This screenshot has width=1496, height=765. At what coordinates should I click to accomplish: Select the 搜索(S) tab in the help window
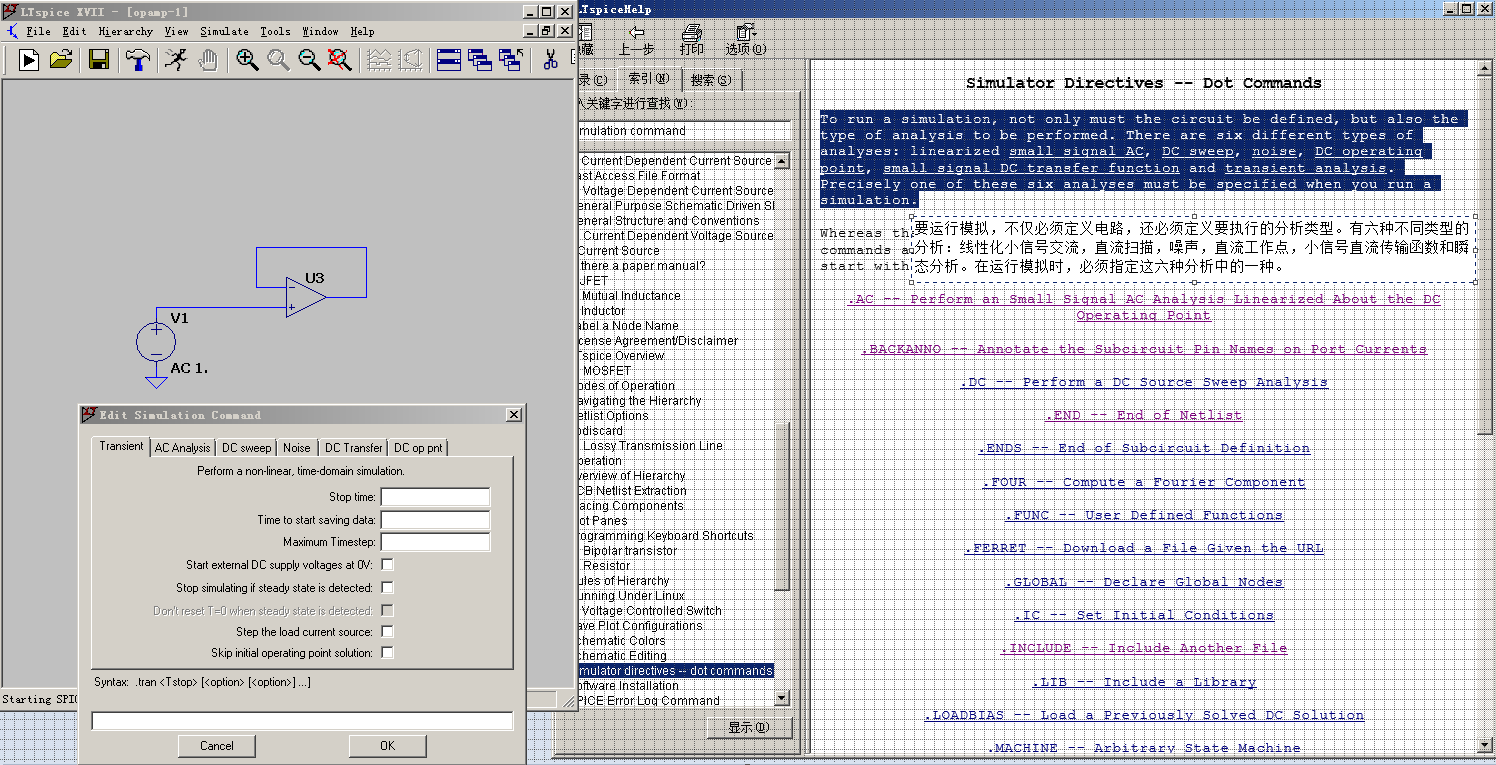[x=711, y=80]
